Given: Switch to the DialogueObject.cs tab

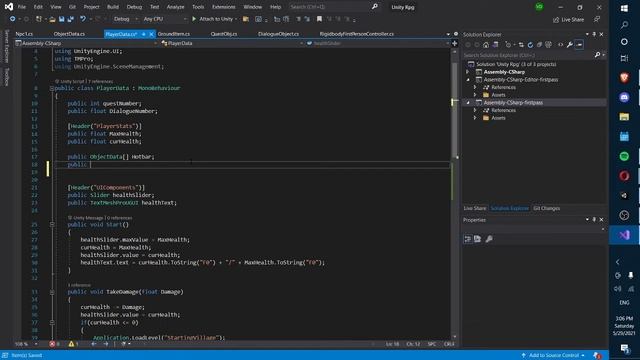Looking at the screenshot, I should coord(278,34).
